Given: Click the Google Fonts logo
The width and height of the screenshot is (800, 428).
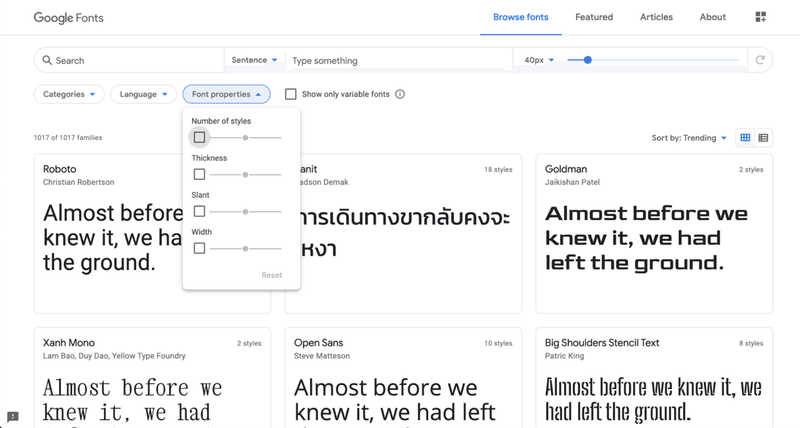Looking at the screenshot, I should [x=68, y=17].
